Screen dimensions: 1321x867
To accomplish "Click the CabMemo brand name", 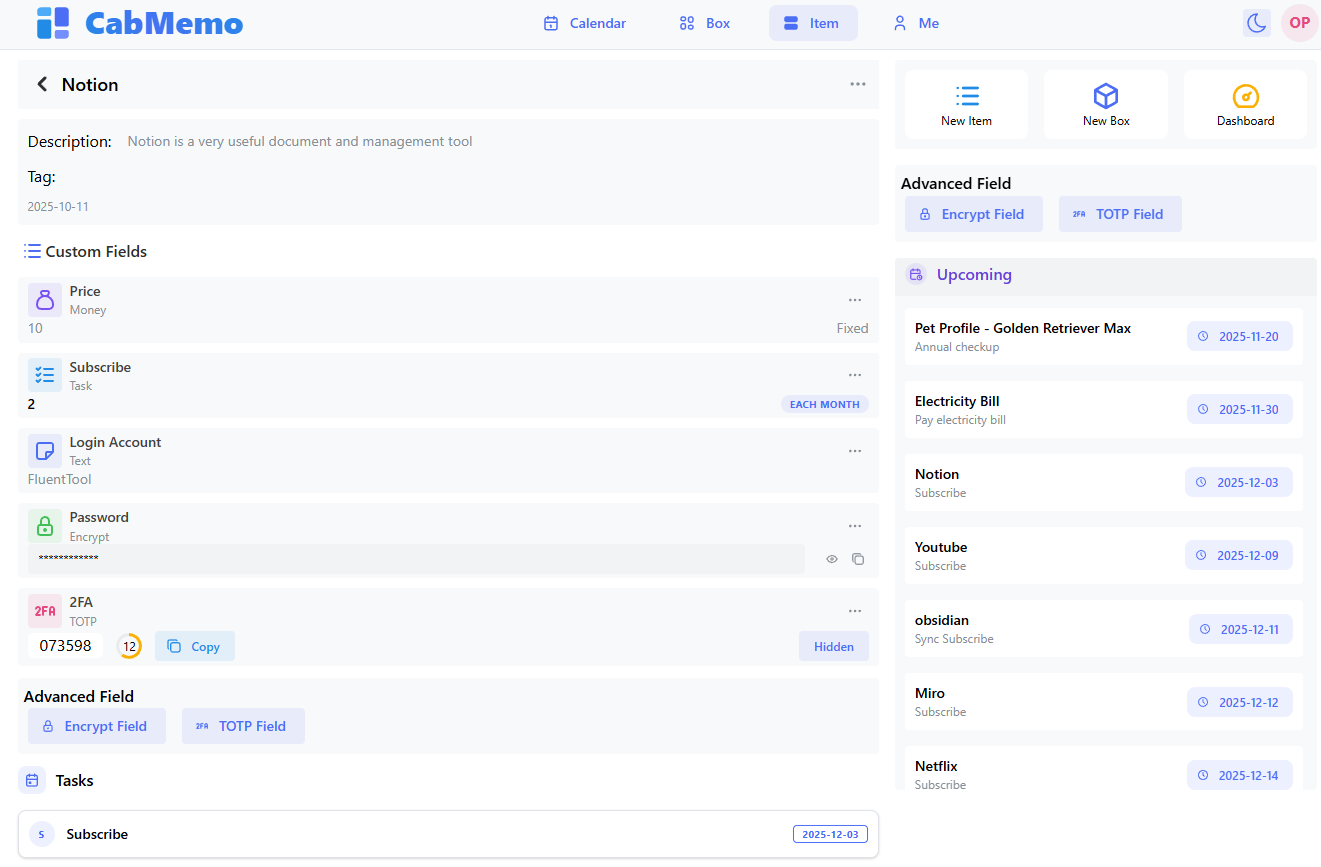I will [164, 23].
